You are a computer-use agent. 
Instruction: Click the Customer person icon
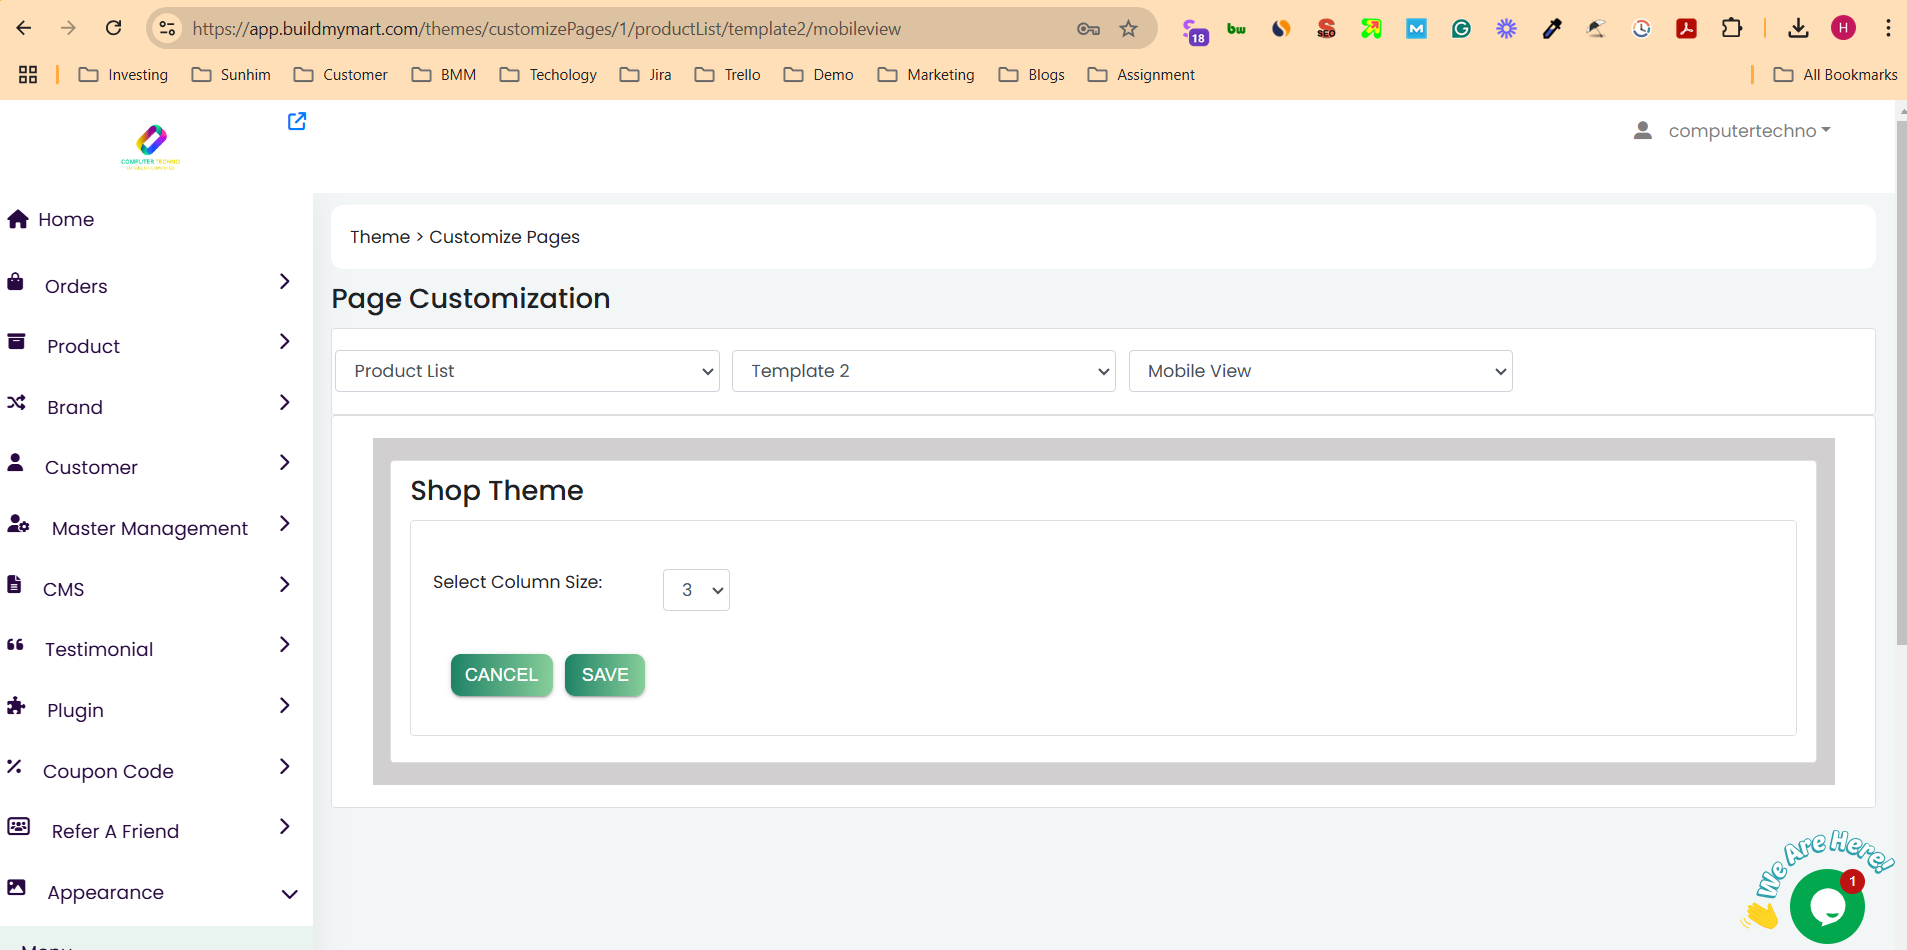point(16,463)
